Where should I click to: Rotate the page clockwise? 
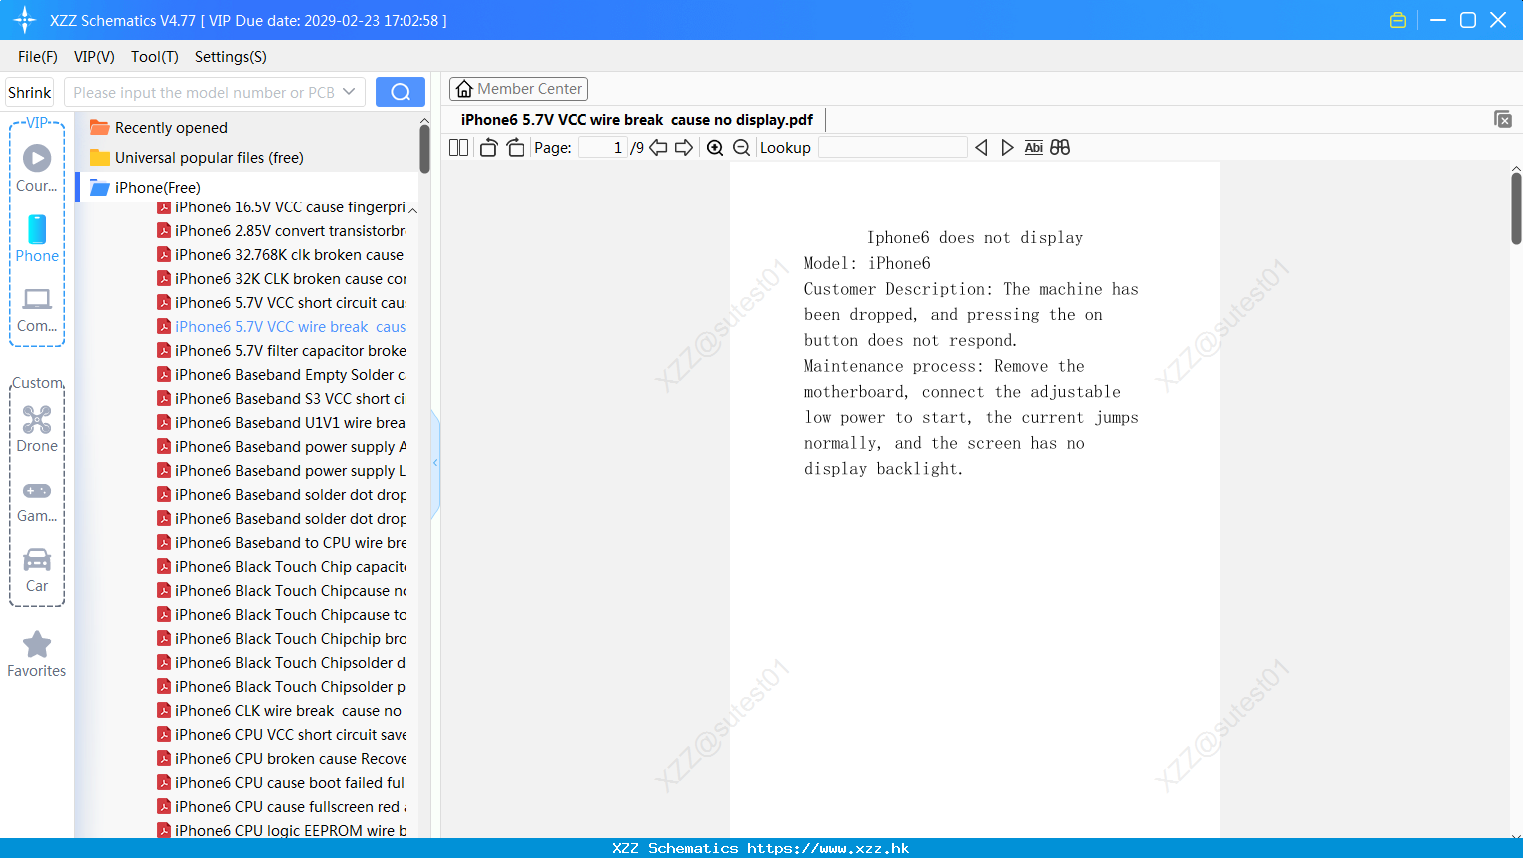pos(515,148)
